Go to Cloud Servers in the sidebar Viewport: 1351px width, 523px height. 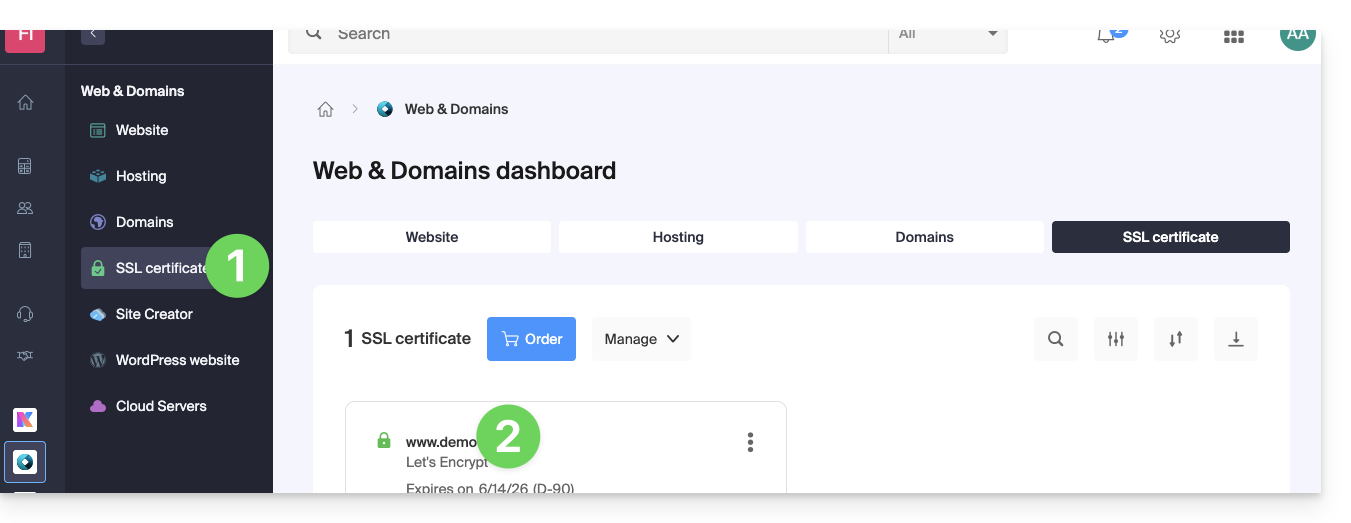(161, 406)
